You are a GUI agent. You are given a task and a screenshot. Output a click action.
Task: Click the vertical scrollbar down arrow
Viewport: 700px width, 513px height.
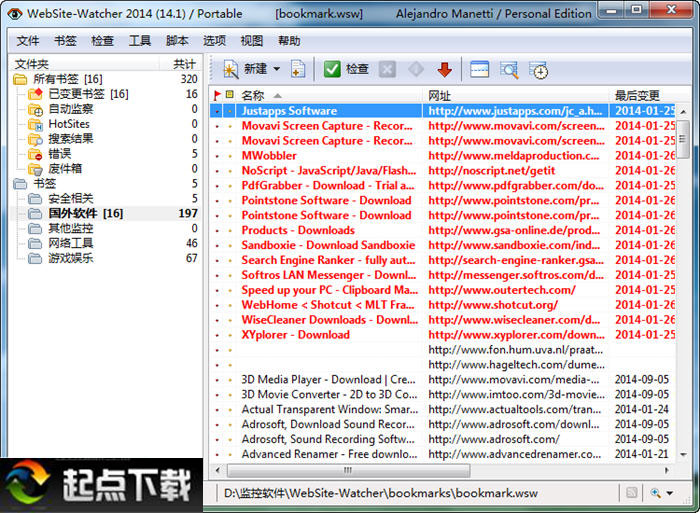(683, 455)
